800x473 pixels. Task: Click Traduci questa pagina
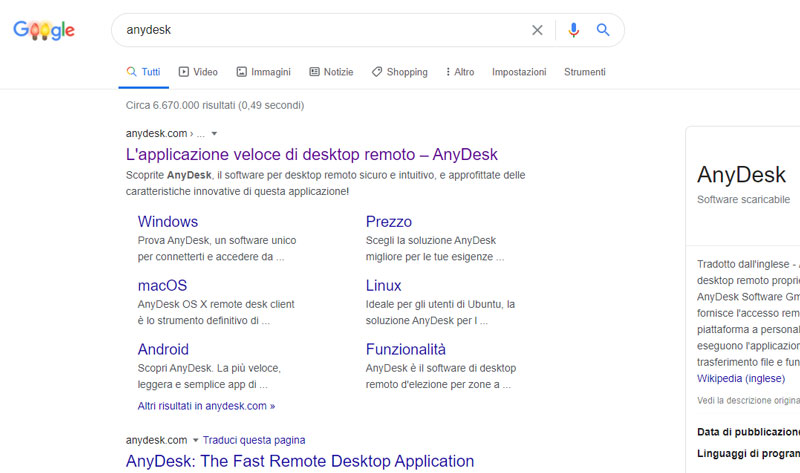254,440
